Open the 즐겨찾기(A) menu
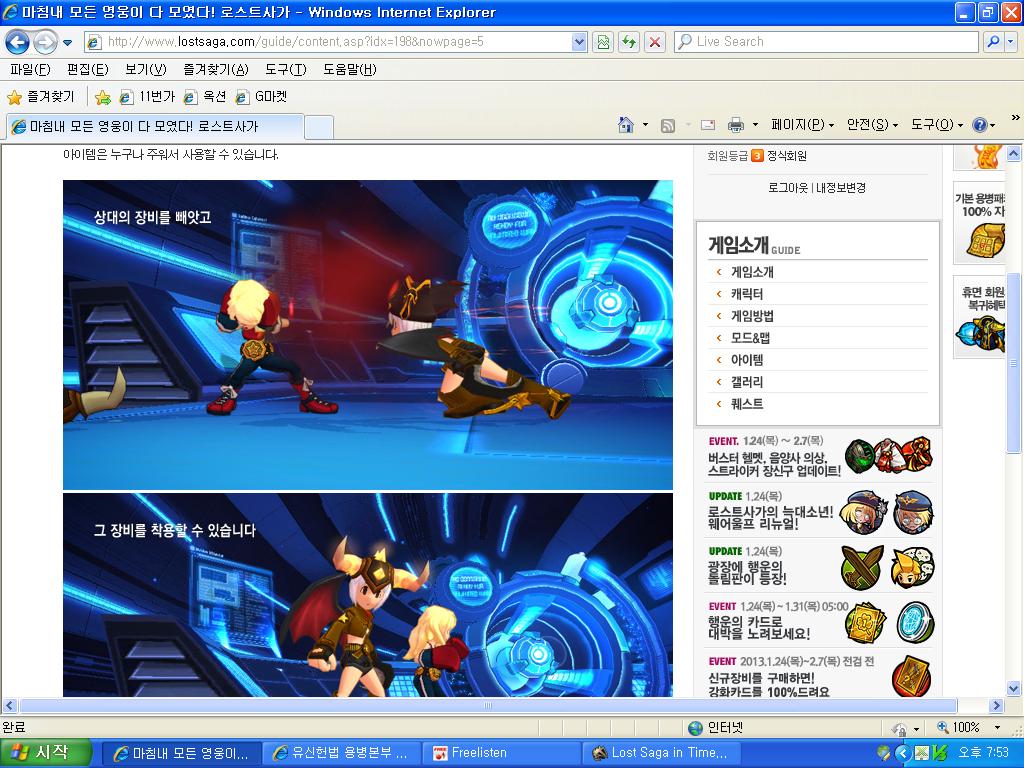The image size is (1024, 768). 216,69
